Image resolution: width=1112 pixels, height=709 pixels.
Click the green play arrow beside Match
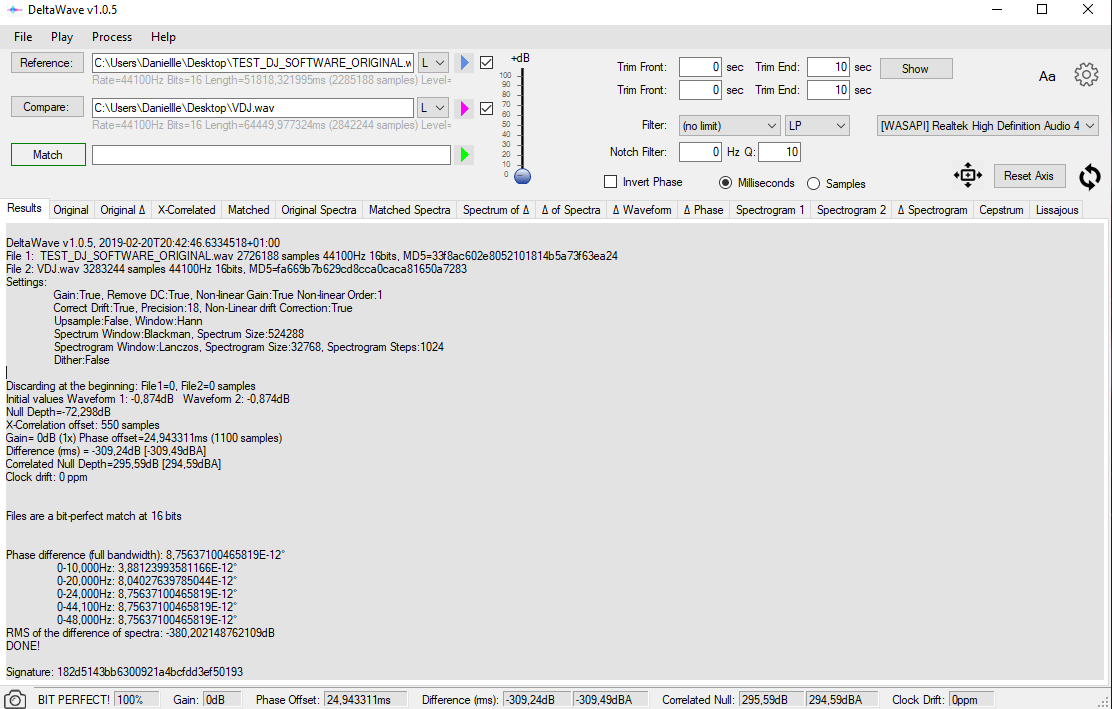point(464,155)
